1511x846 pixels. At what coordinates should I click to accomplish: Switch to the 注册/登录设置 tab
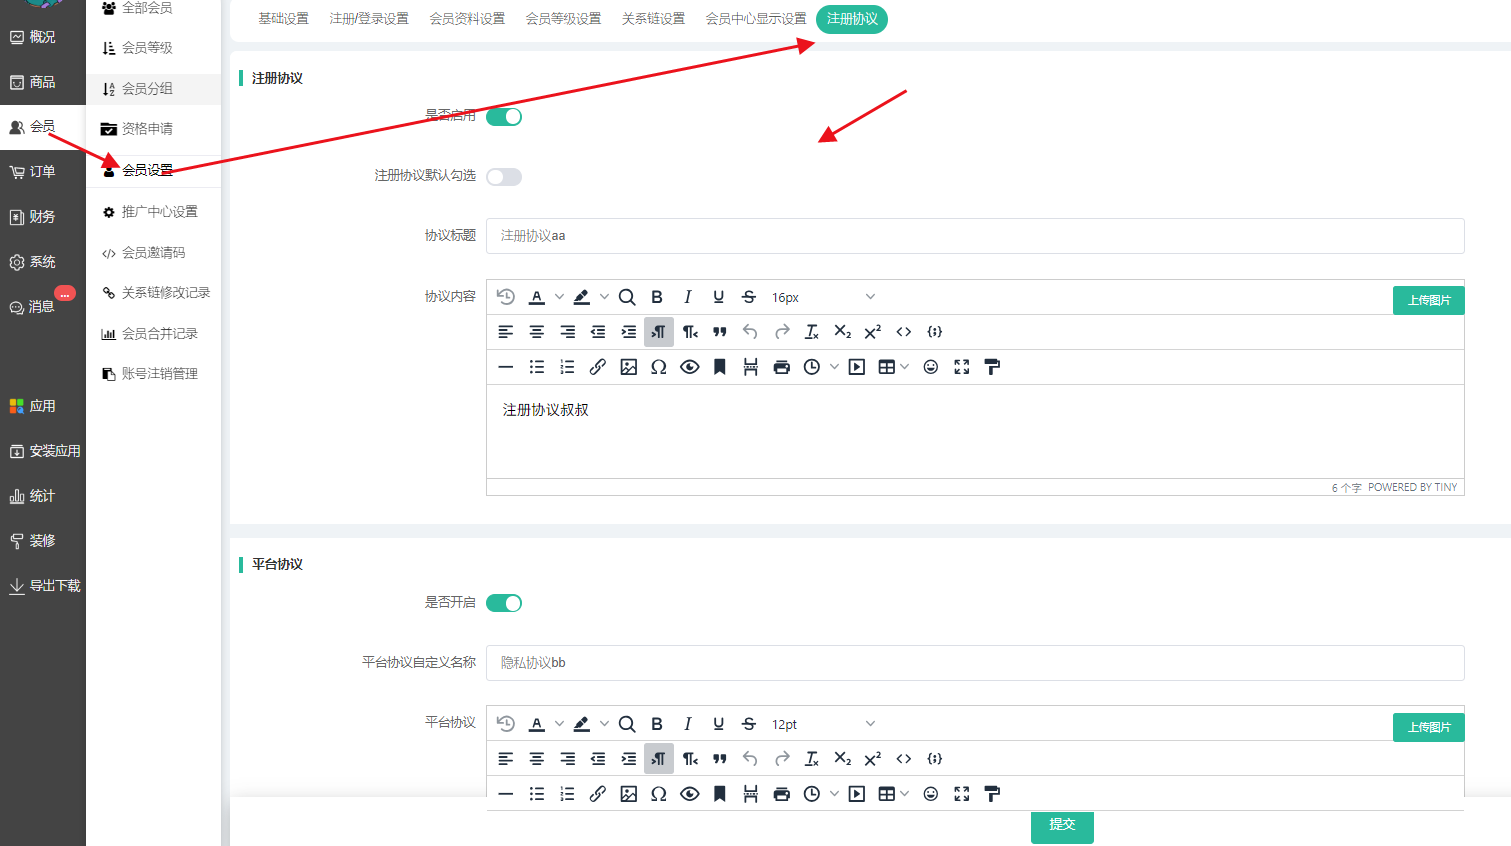point(369,19)
